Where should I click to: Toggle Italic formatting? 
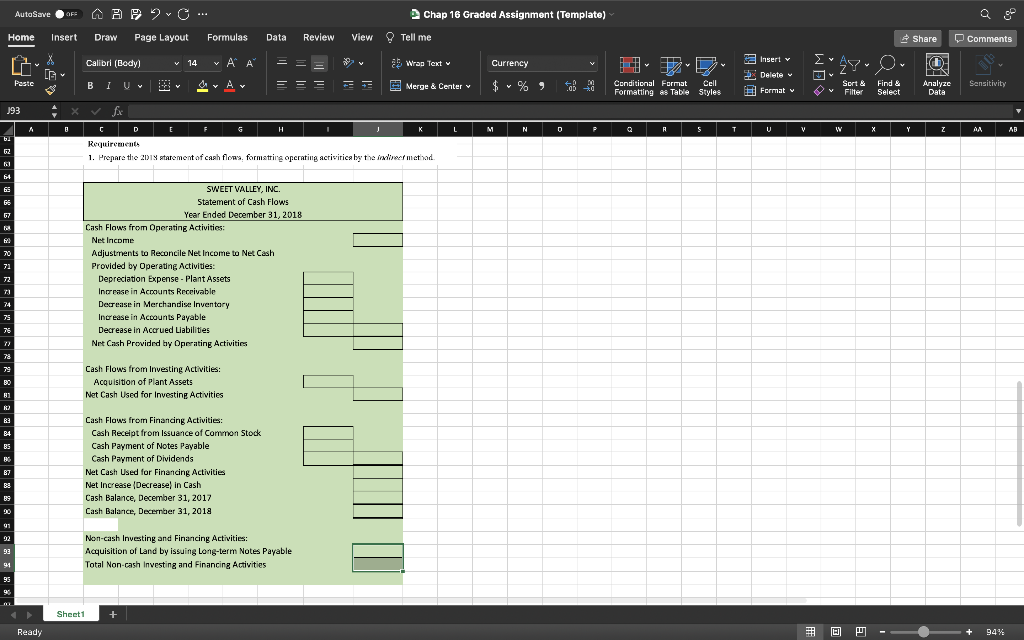tap(108, 86)
